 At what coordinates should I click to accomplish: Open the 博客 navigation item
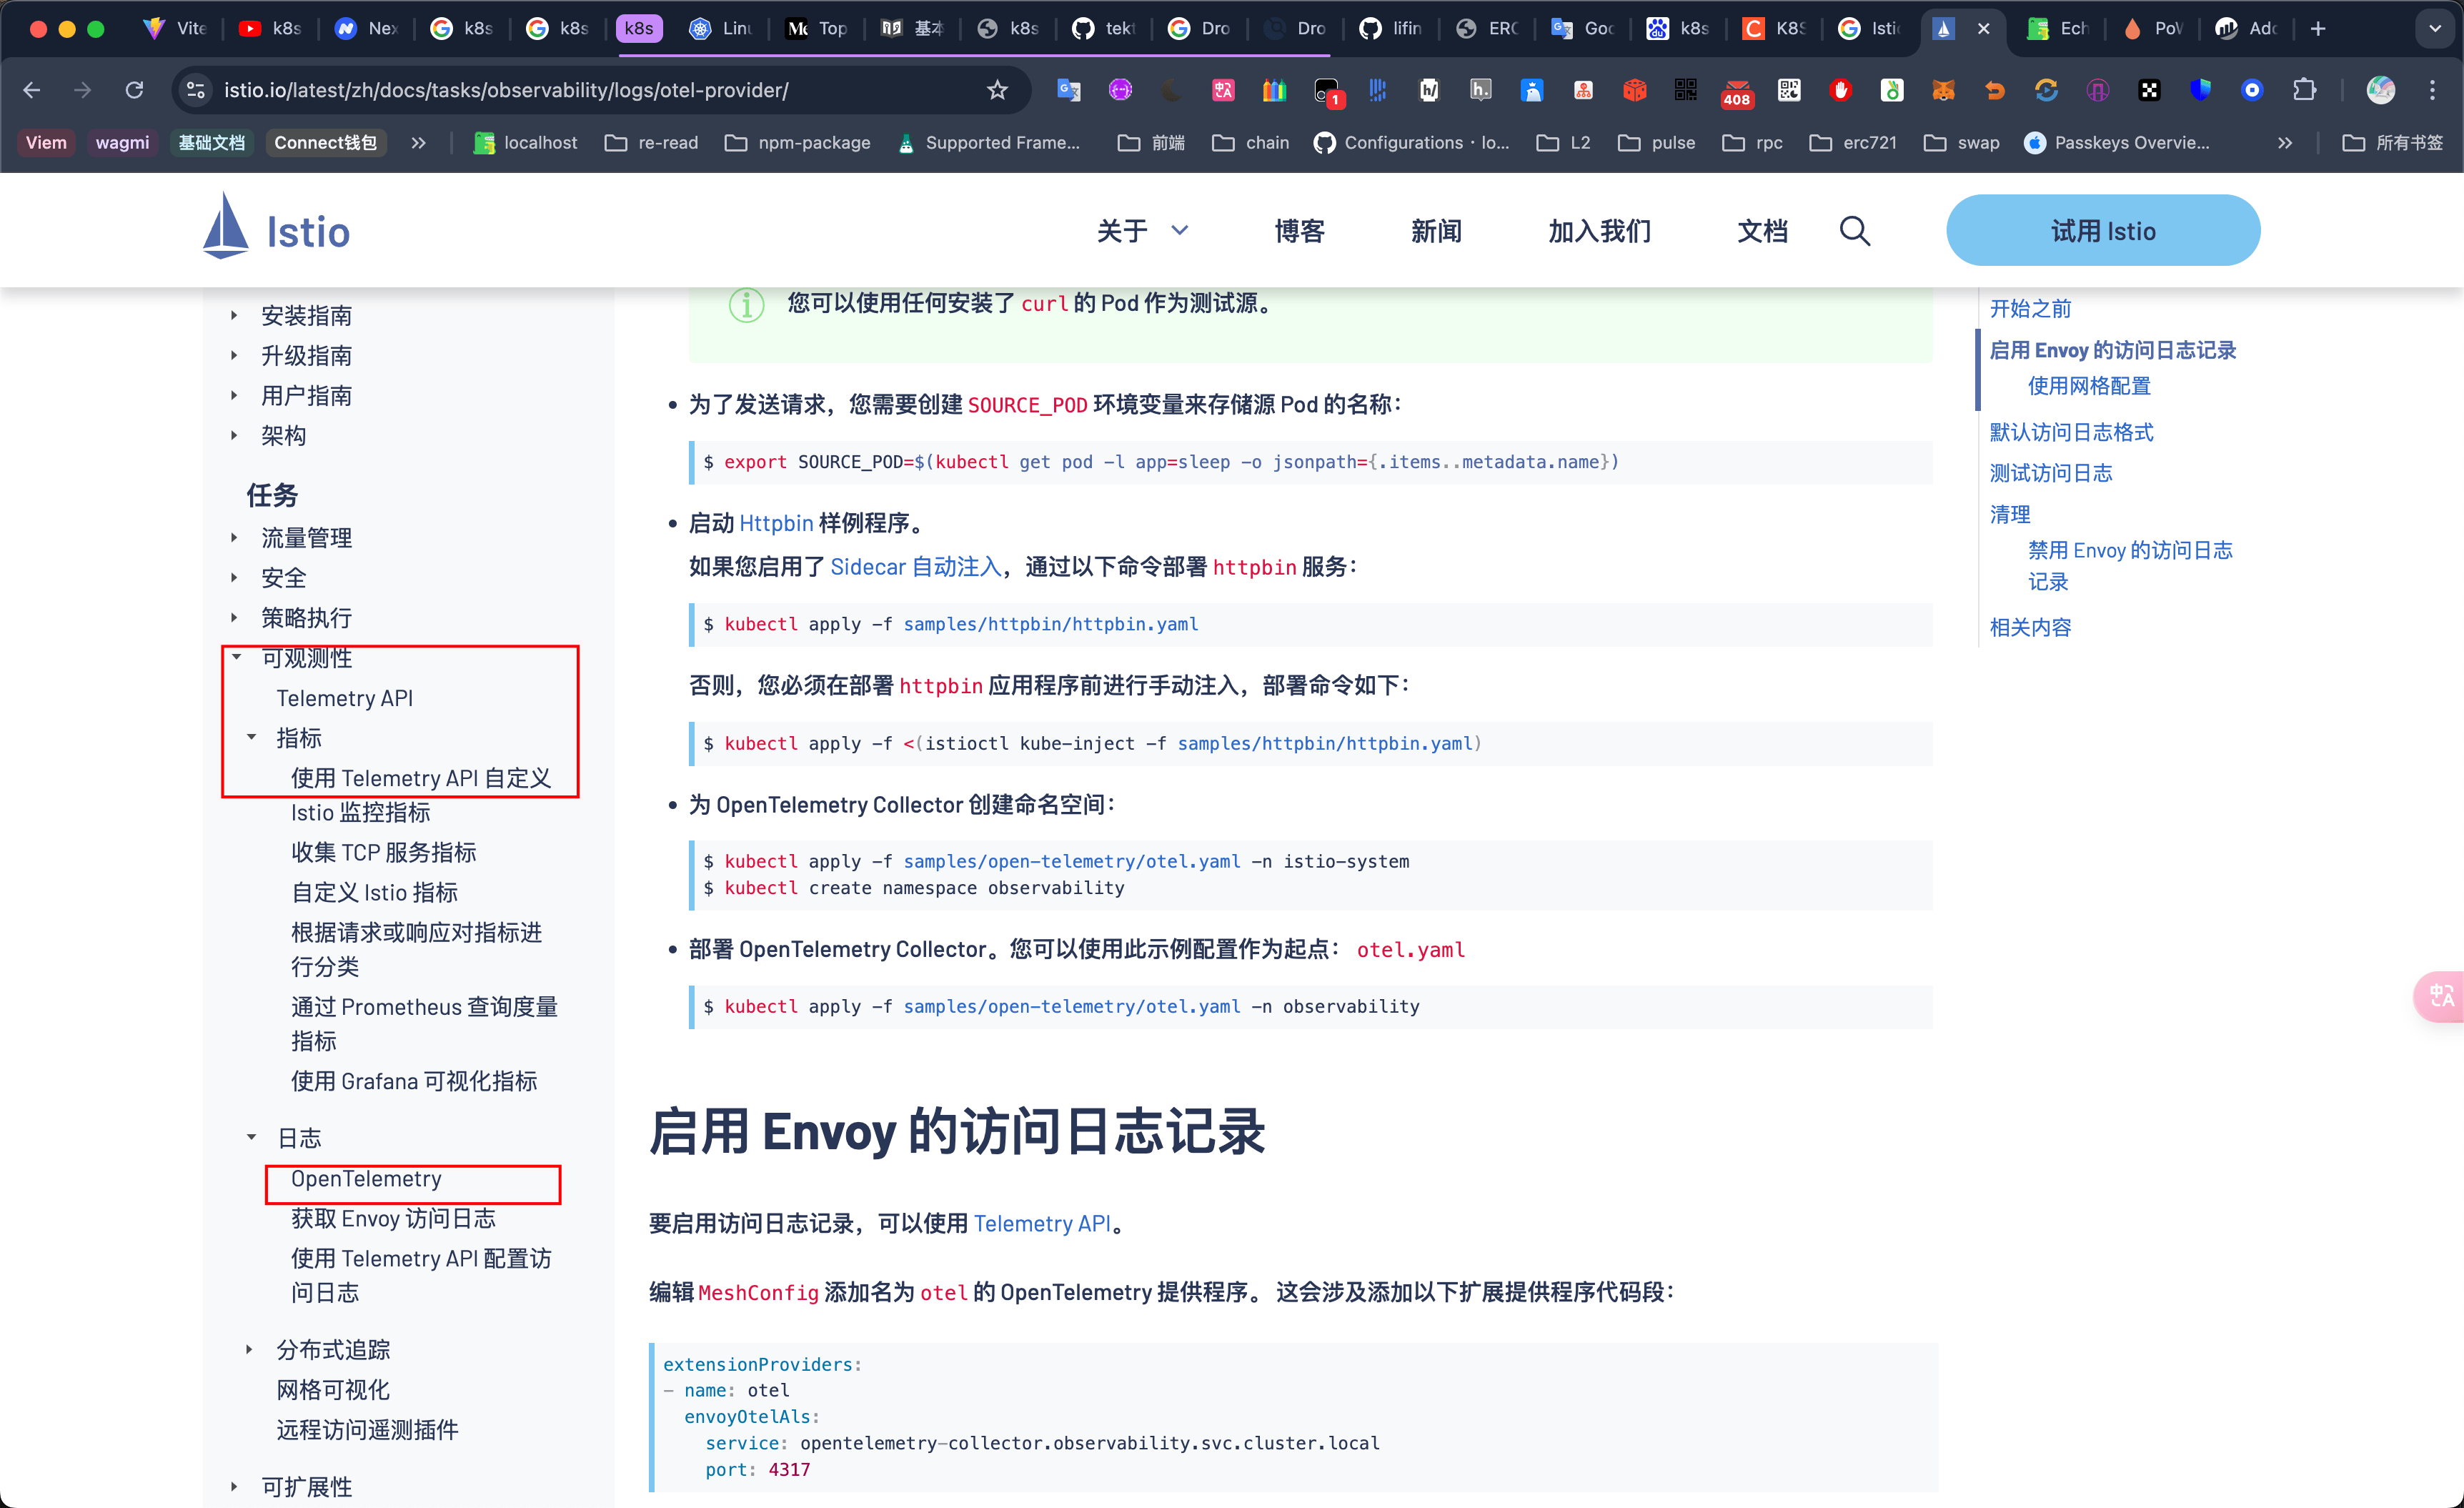pyautogui.click(x=1299, y=231)
